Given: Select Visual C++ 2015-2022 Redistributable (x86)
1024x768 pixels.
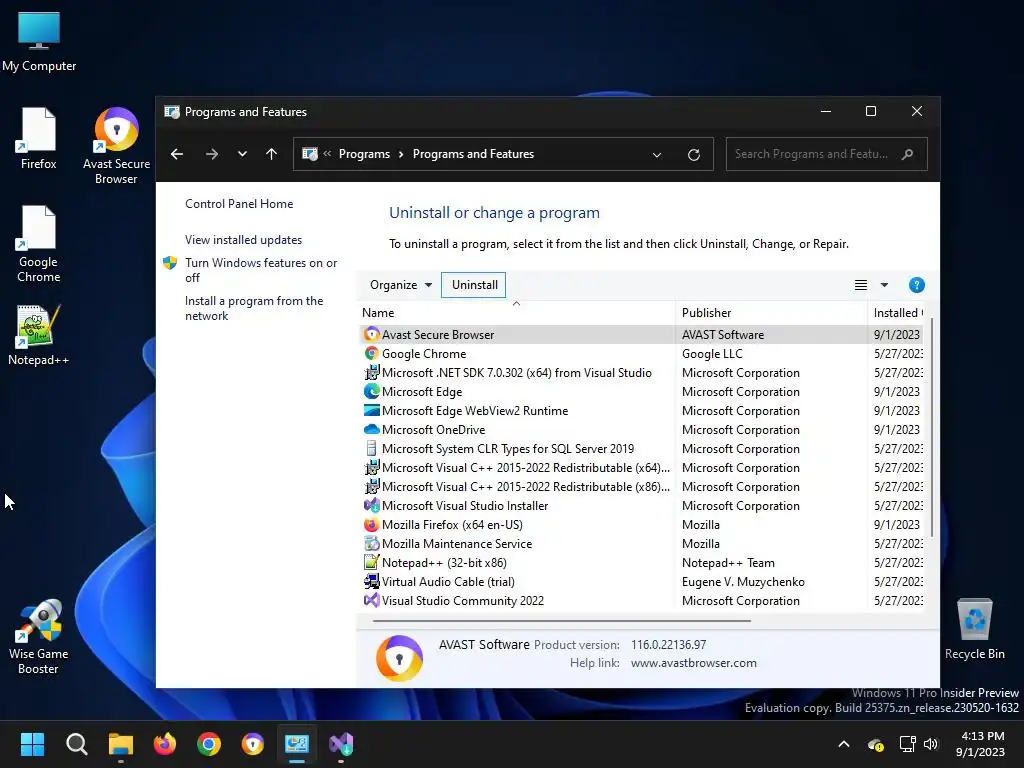Looking at the screenshot, I should (526, 487).
